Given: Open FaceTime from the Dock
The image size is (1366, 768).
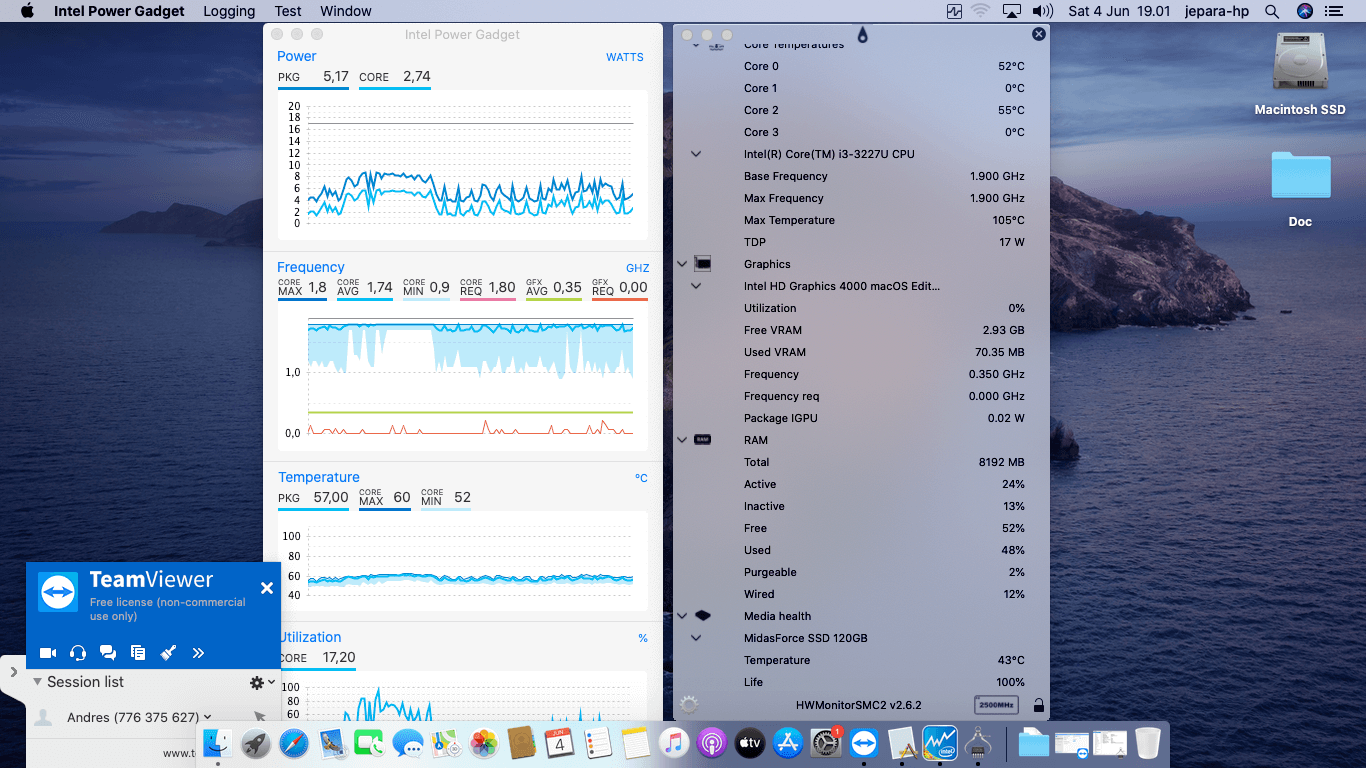Looking at the screenshot, I should (x=370, y=743).
